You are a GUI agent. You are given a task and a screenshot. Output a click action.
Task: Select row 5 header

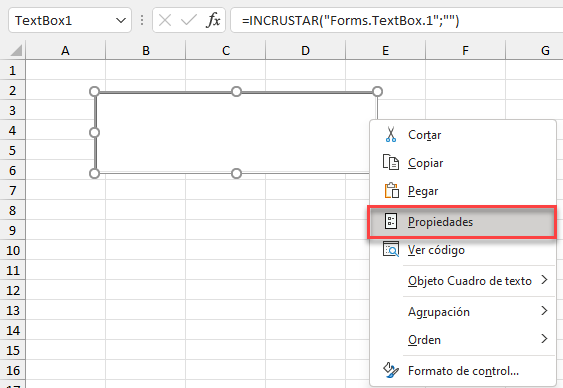point(13,150)
